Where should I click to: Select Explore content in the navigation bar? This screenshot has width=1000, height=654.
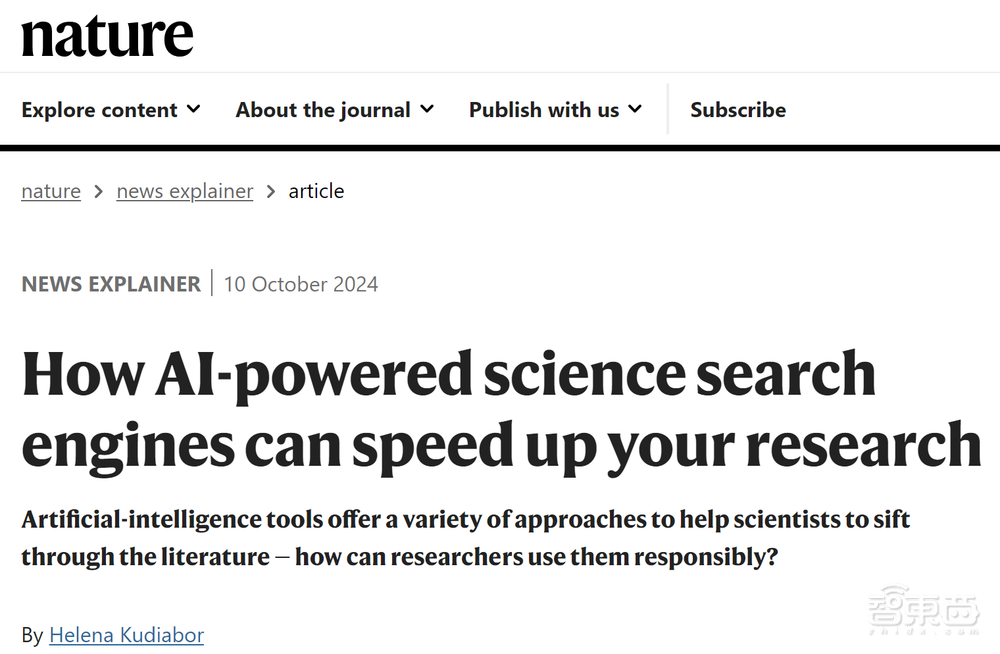coord(100,109)
